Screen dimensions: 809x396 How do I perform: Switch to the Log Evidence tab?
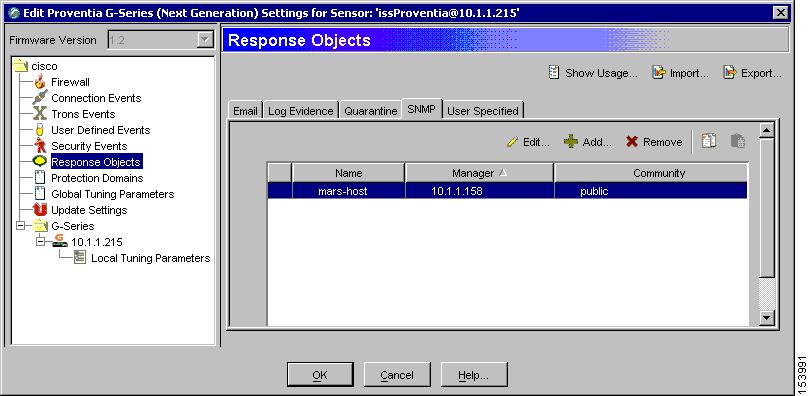click(x=301, y=111)
